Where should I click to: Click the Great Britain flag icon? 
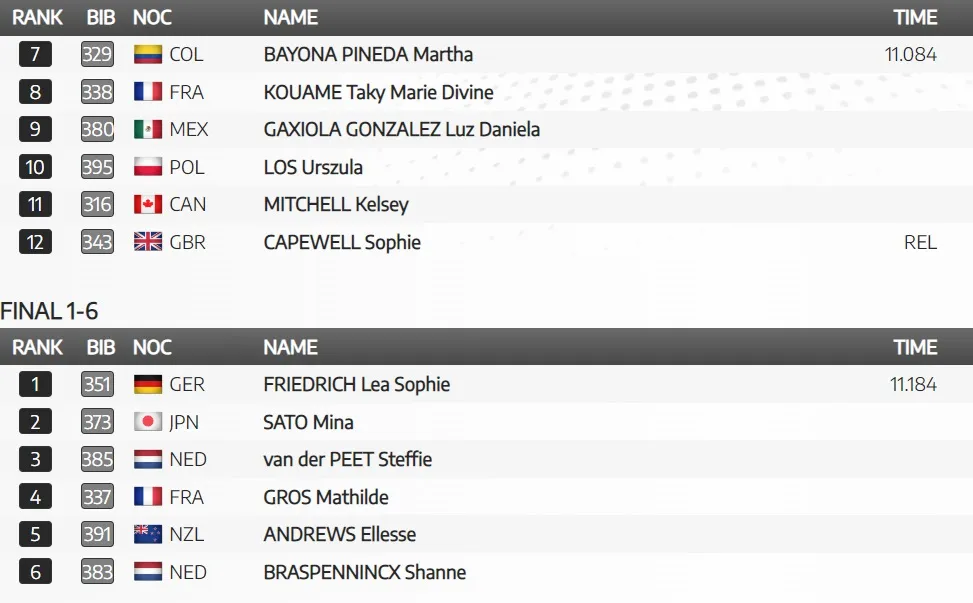[x=148, y=242]
